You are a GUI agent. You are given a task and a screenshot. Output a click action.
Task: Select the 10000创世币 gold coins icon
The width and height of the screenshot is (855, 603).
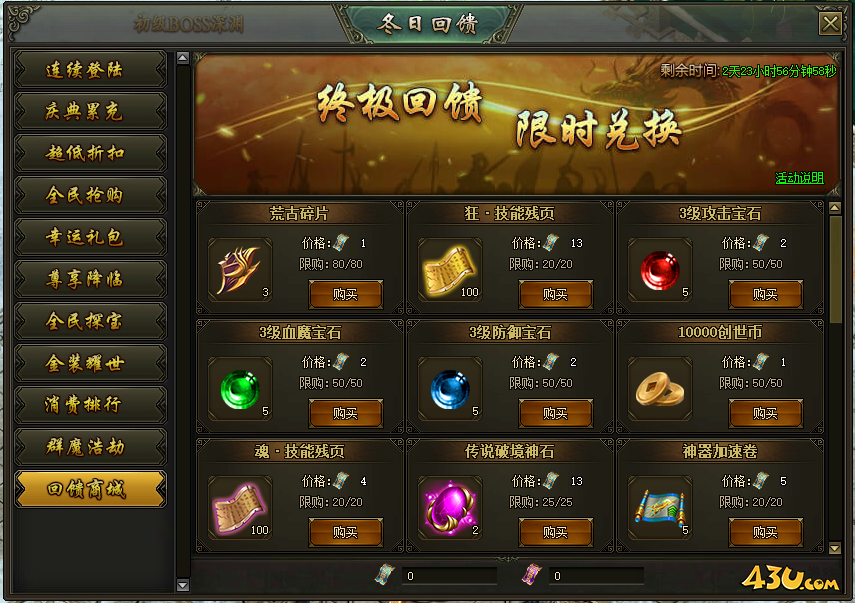click(x=660, y=389)
